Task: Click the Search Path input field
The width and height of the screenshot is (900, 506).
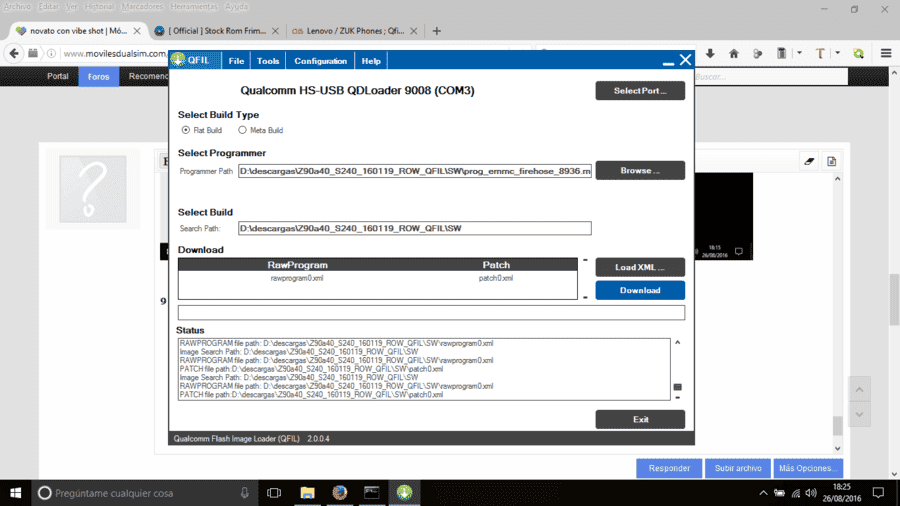Action: (414, 228)
